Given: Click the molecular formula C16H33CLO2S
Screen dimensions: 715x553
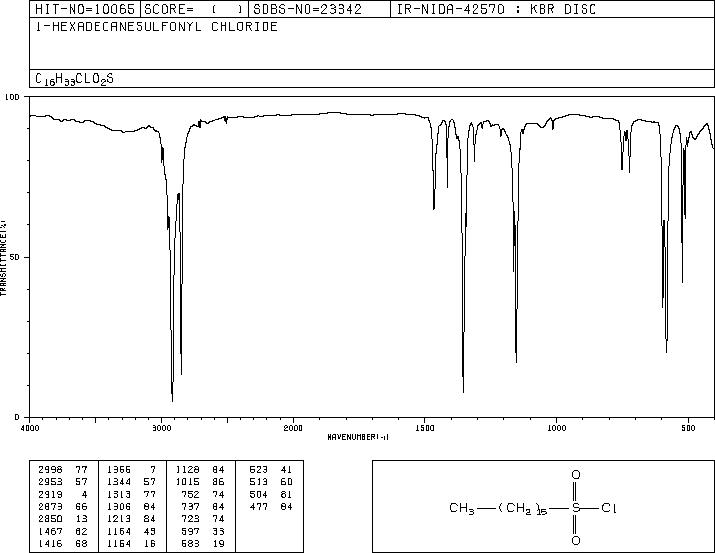Looking at the screenshot, I should coord(74,79).
